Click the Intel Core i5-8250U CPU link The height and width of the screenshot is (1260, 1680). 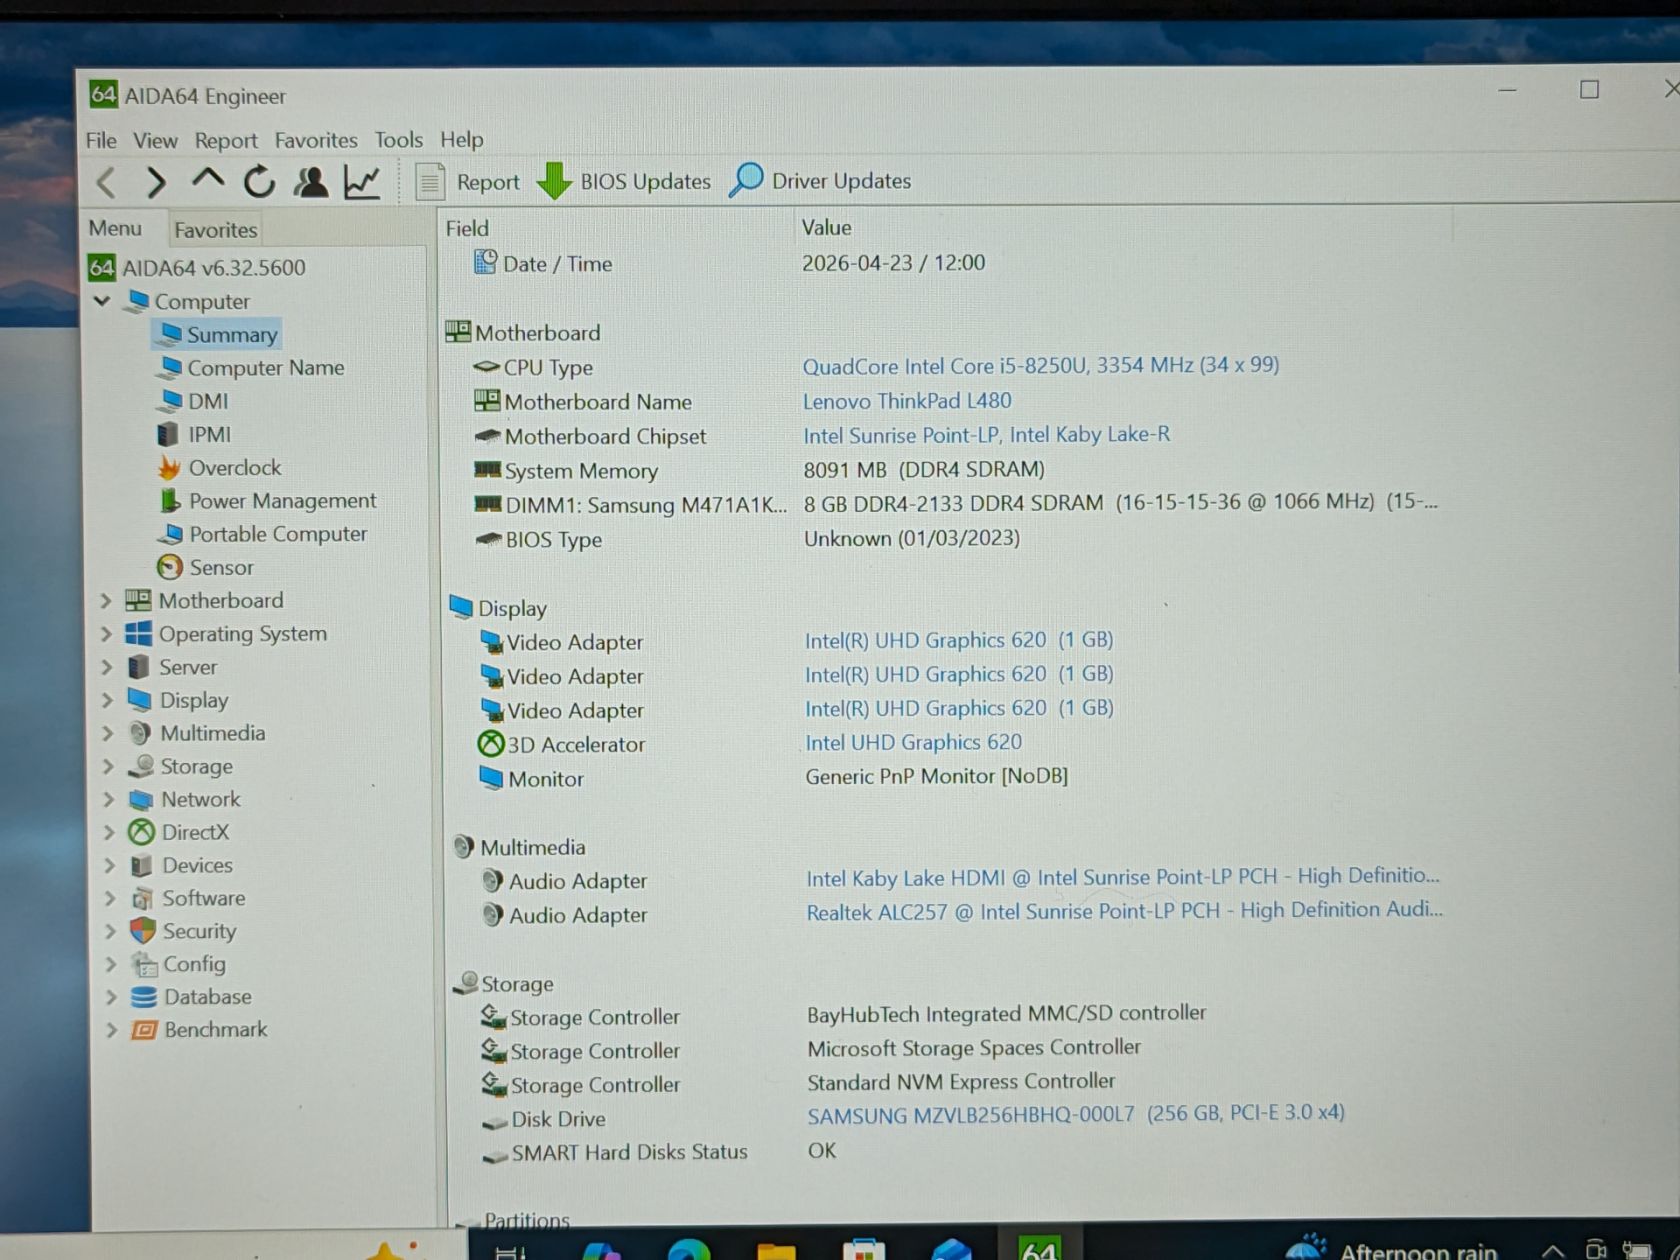click(x=1040, y=365)
